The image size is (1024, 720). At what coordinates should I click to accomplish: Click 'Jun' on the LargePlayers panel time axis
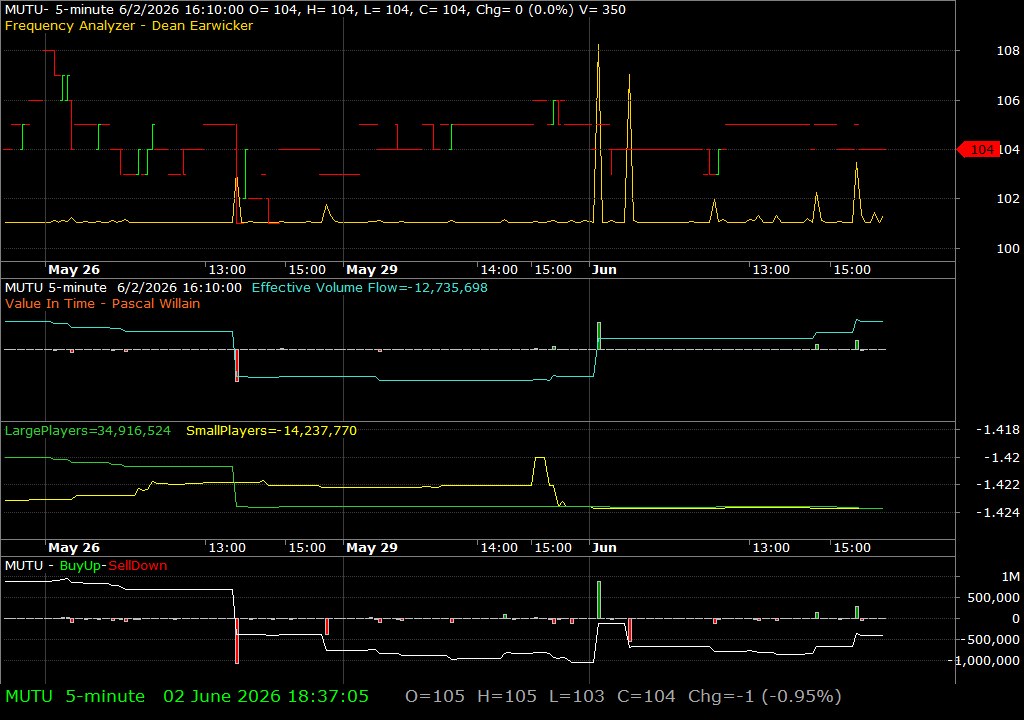pyautogui.click(x=604, y=548)
